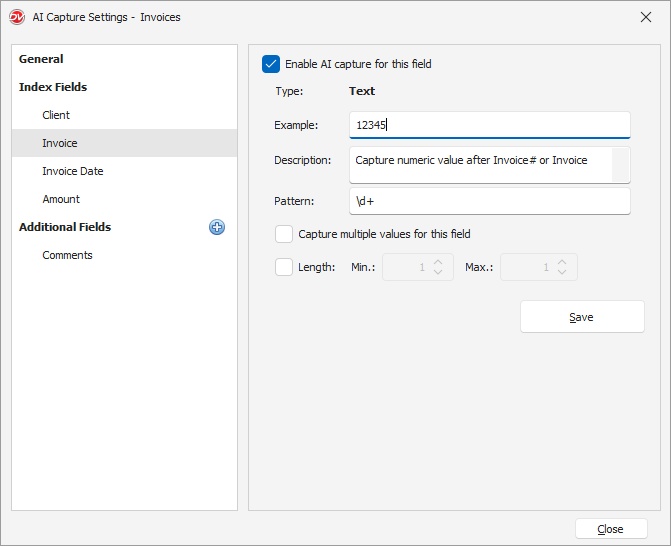This screenshot has width=671, height=546.
Task: Click the add Additional Fields plus icon
Action: [217, 227]
